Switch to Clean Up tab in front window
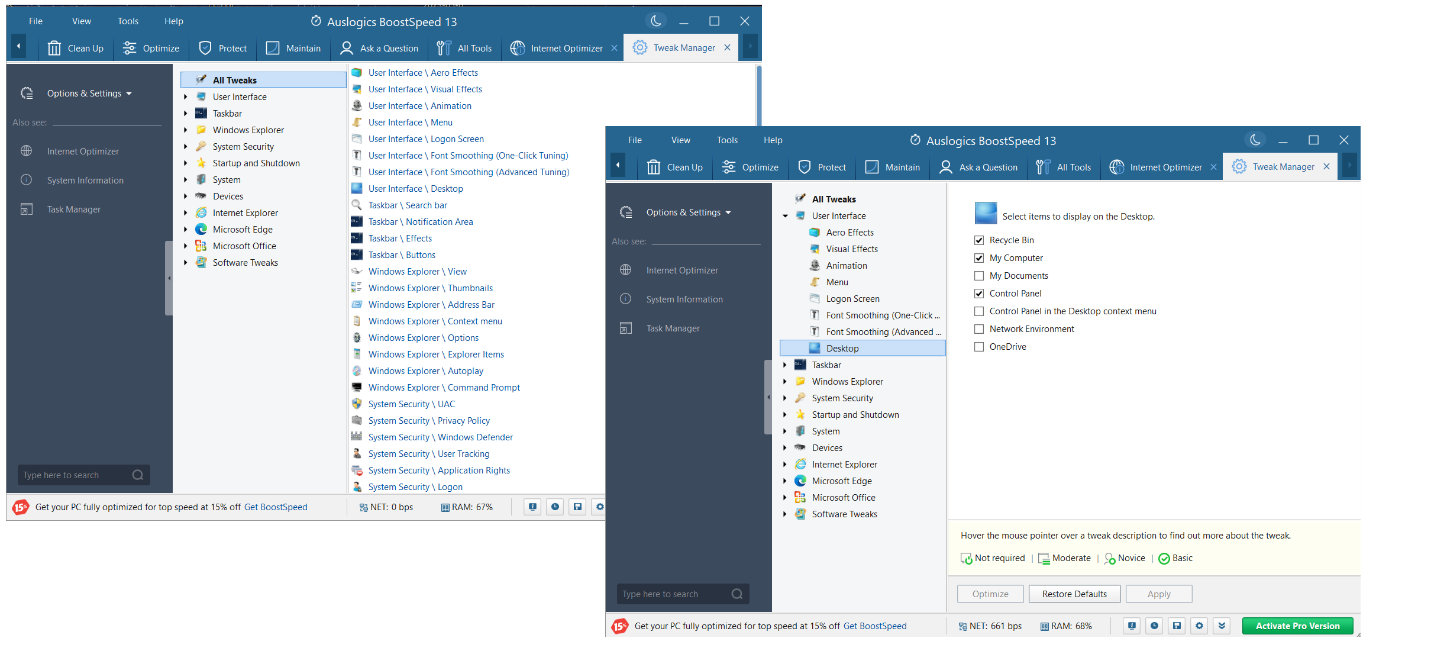1431x667 pixels. [x=674, y=167]
